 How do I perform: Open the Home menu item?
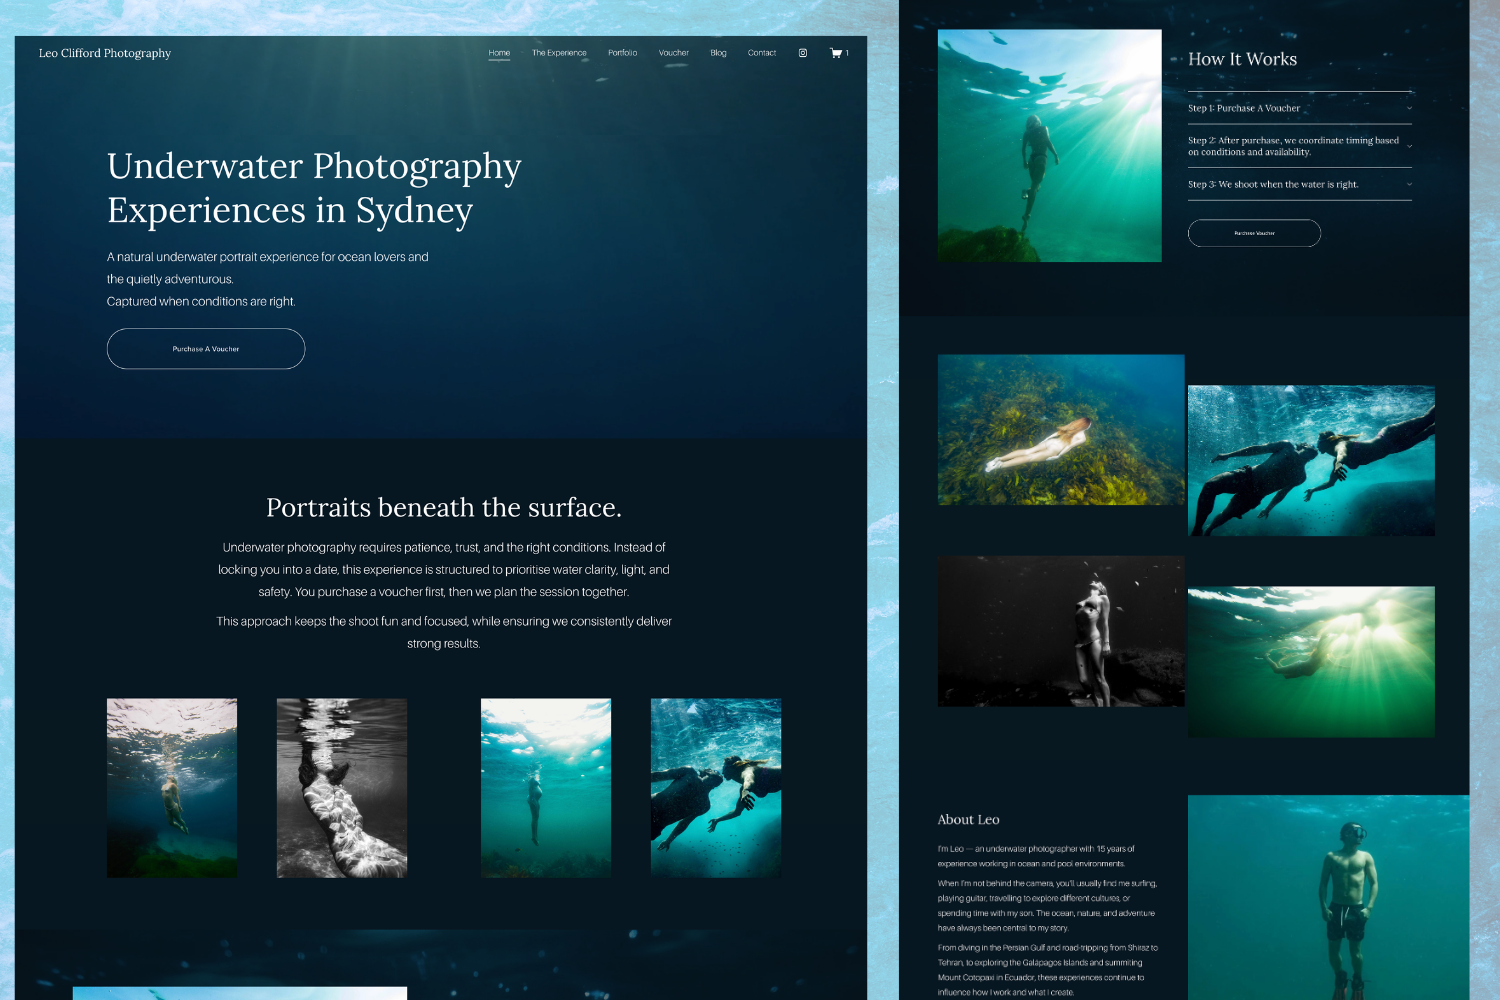coord(499,53)
